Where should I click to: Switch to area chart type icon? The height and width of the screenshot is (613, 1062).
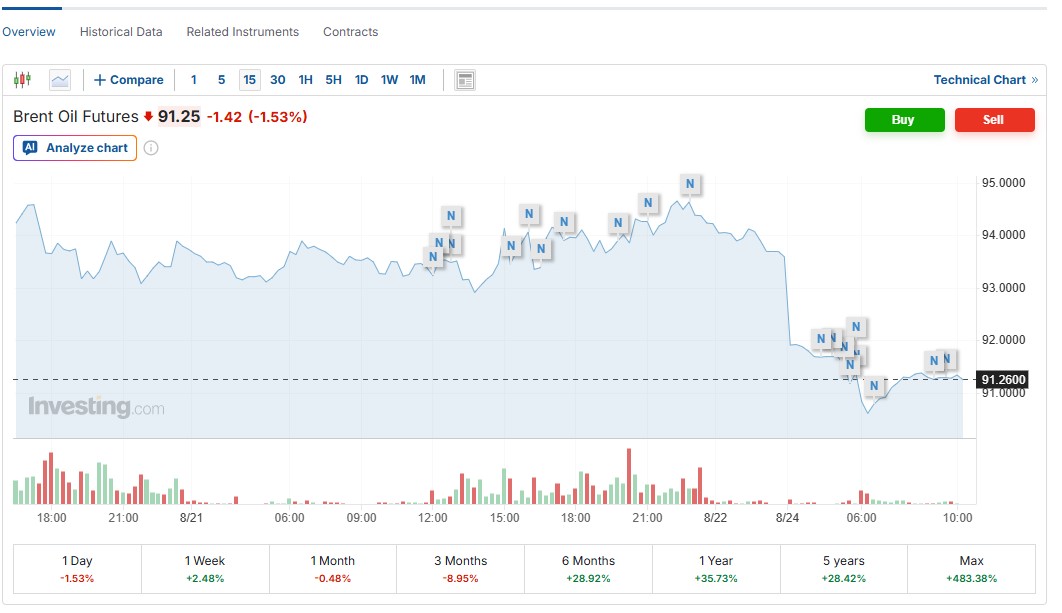(60, 80)
